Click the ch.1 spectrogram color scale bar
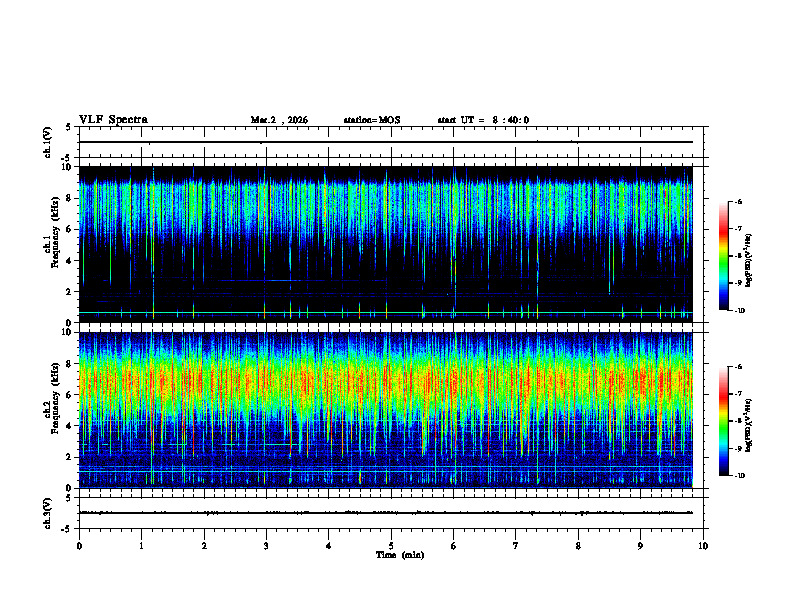This screenshot has width=792, height=612. [x=724, y=256]
